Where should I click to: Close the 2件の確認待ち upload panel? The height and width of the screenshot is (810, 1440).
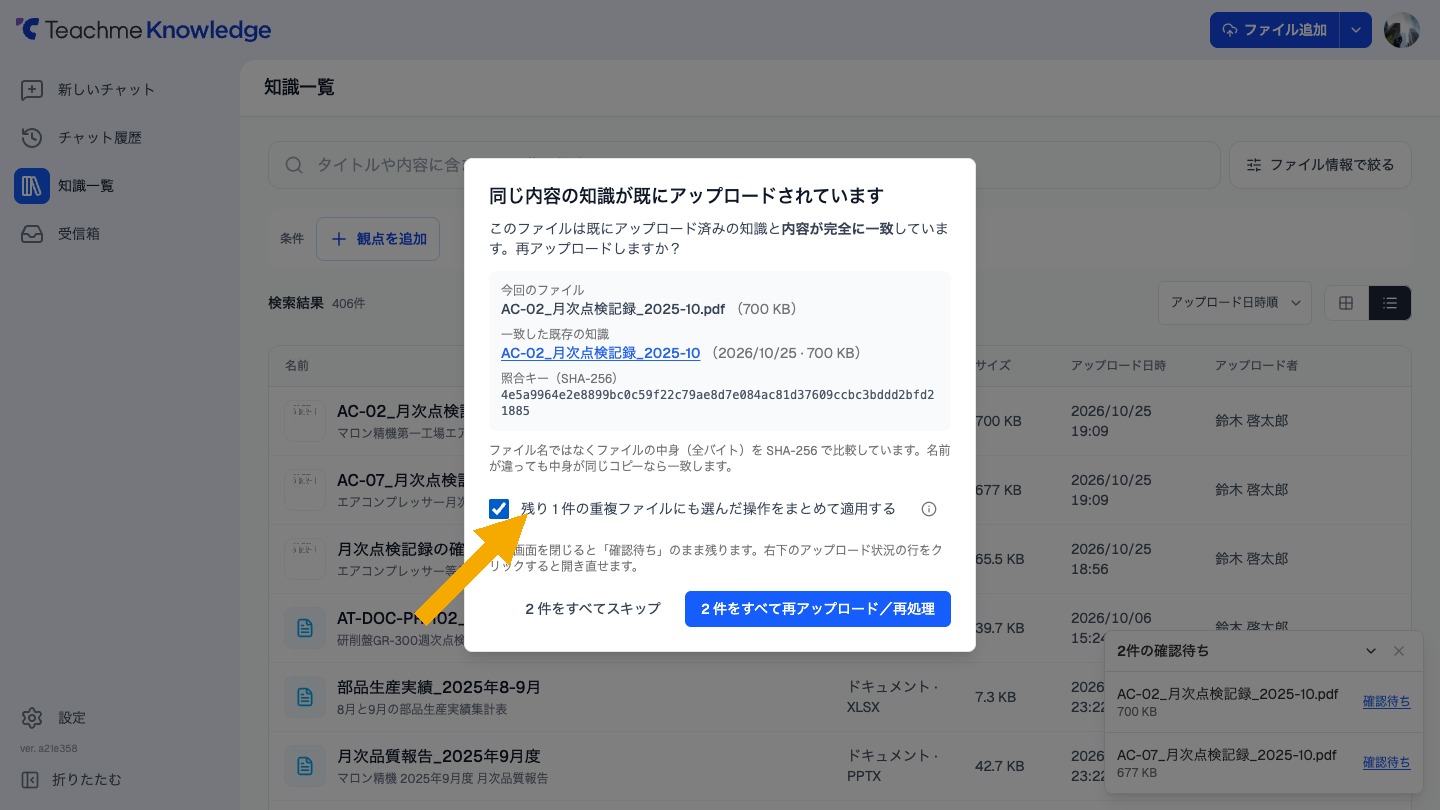point(1399,651)
